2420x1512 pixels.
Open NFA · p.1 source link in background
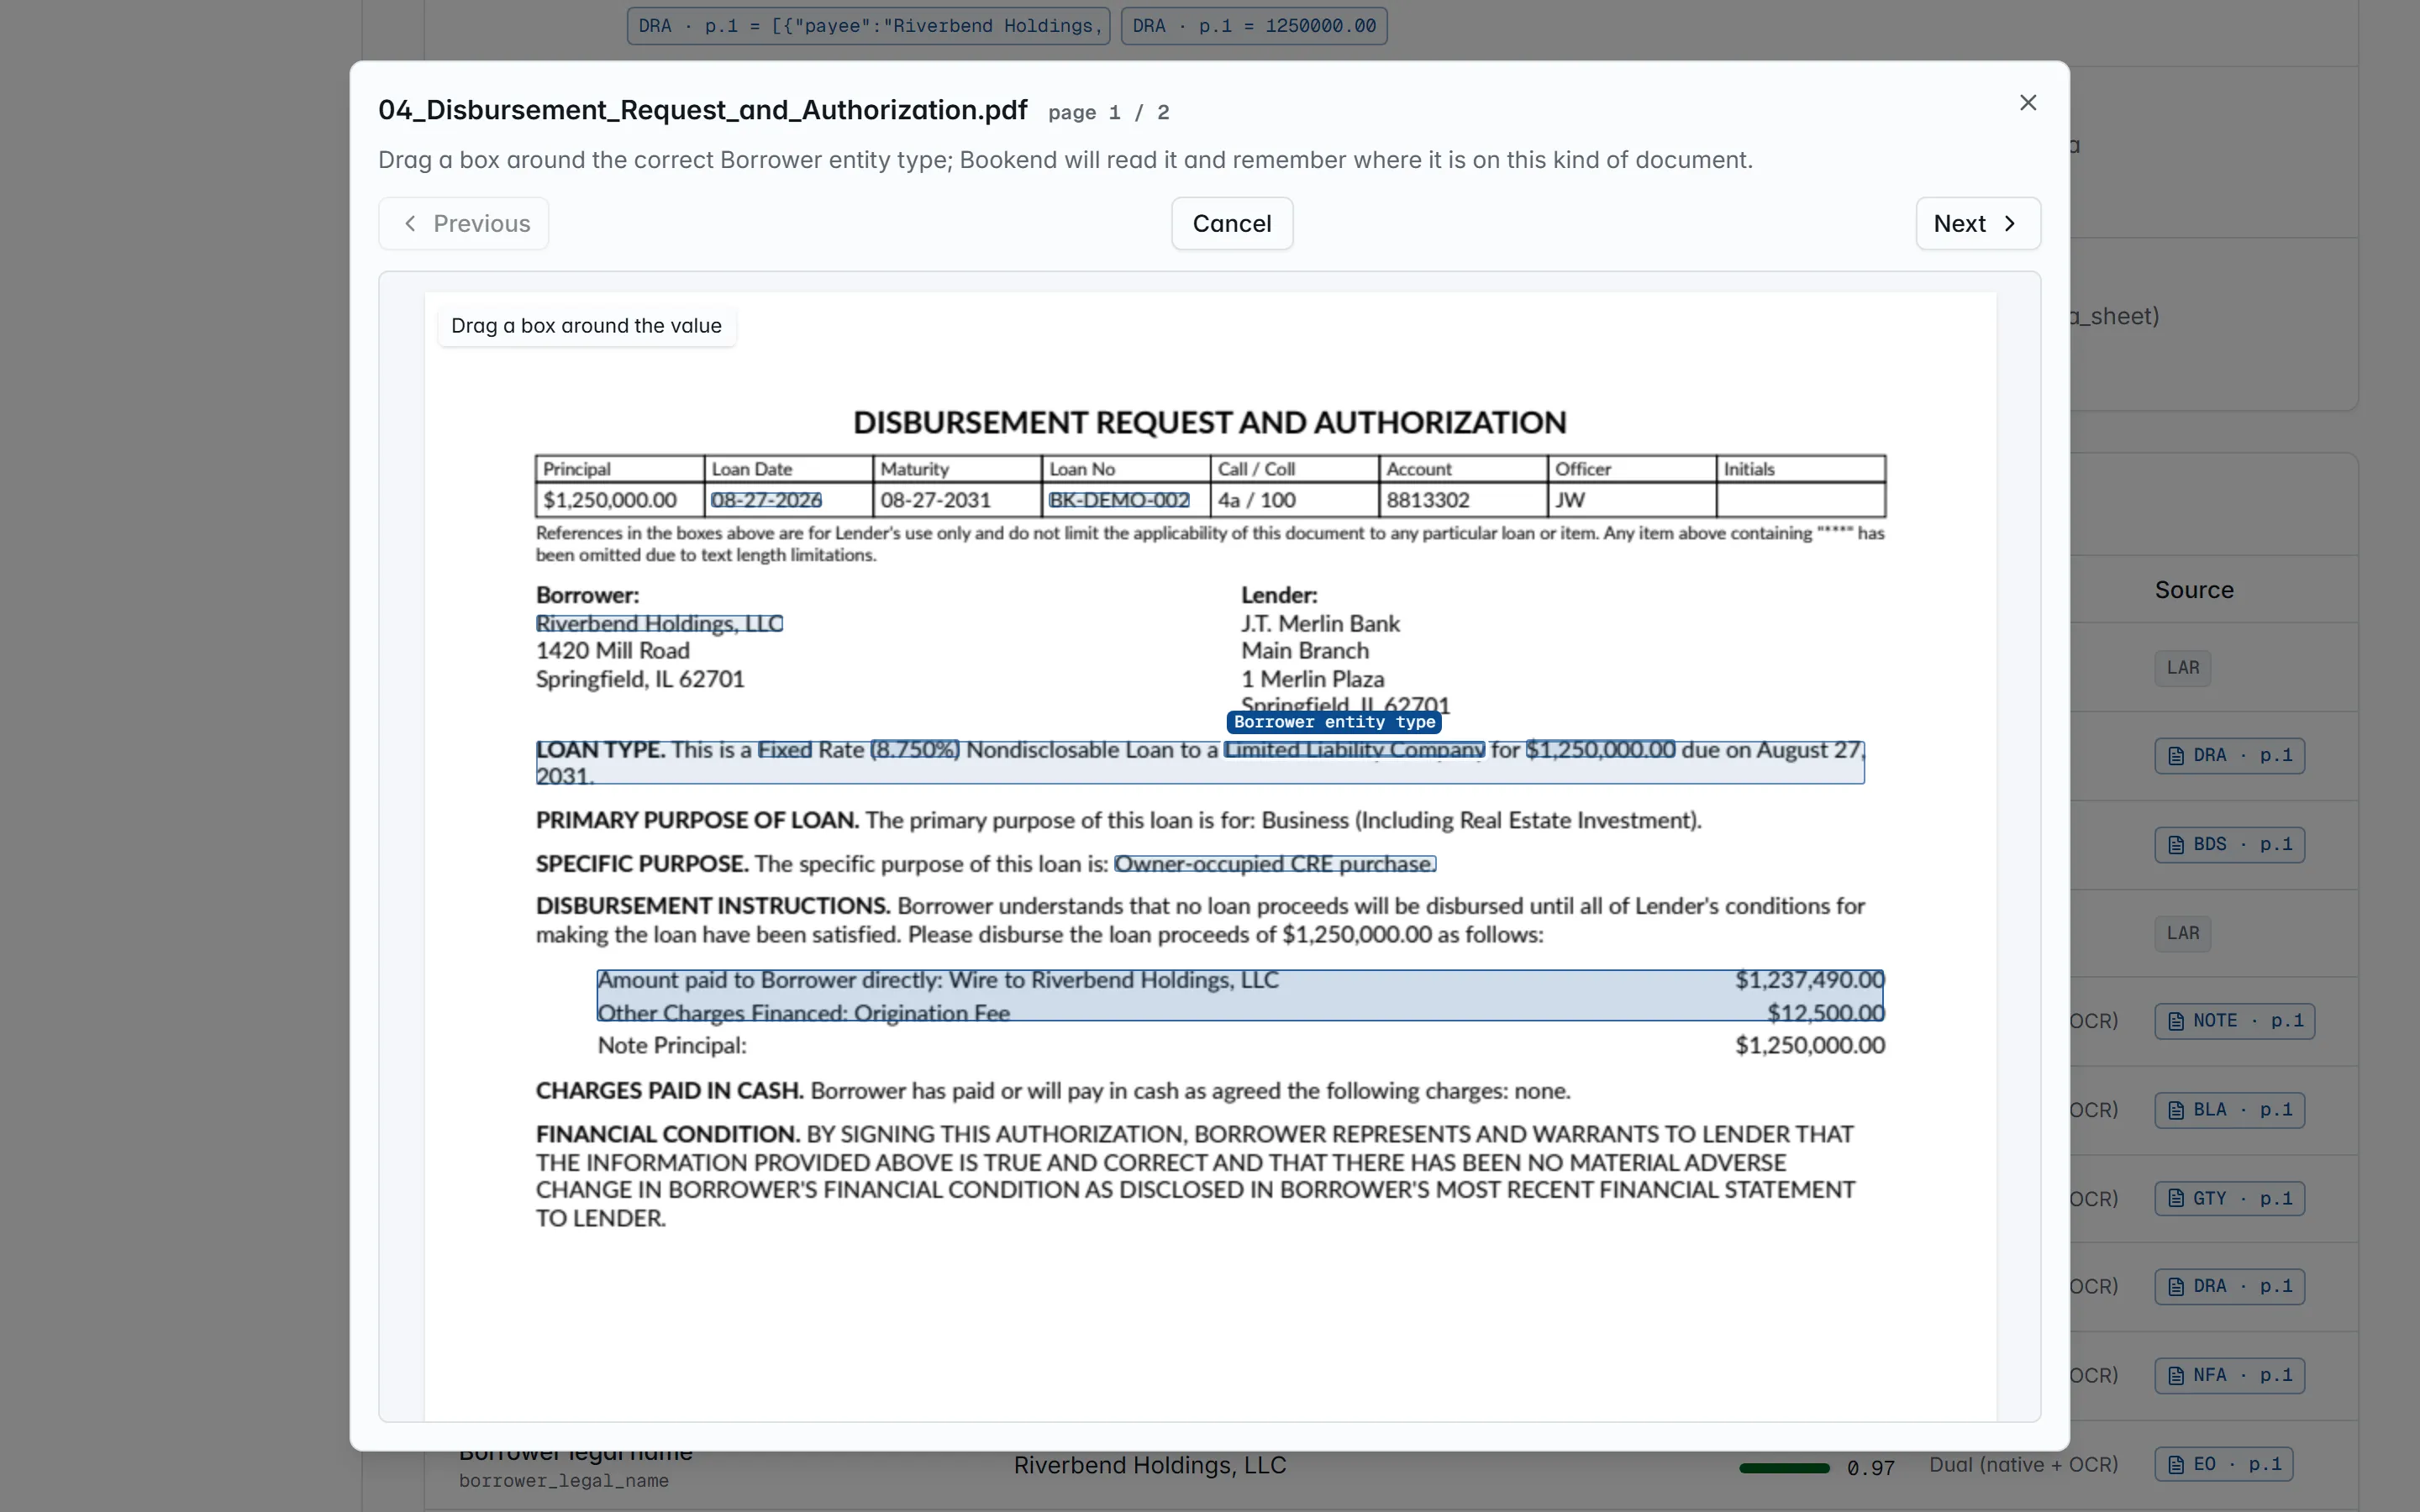tap(2229, 1375)
